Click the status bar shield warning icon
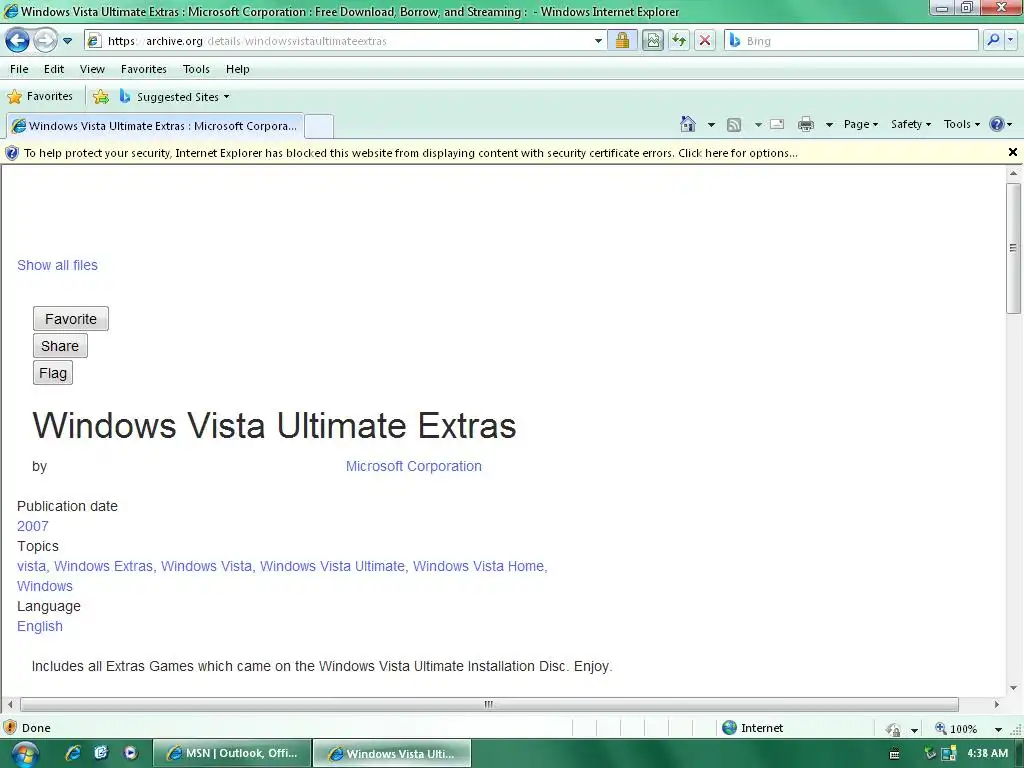 click(x=10, y=728)
